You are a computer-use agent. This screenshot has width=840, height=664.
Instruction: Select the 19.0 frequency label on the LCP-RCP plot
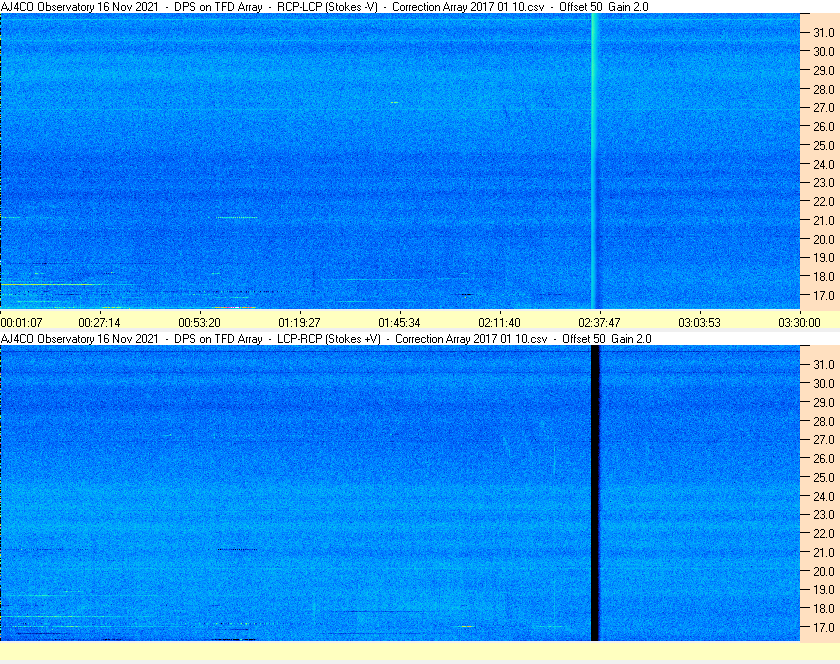823,590
